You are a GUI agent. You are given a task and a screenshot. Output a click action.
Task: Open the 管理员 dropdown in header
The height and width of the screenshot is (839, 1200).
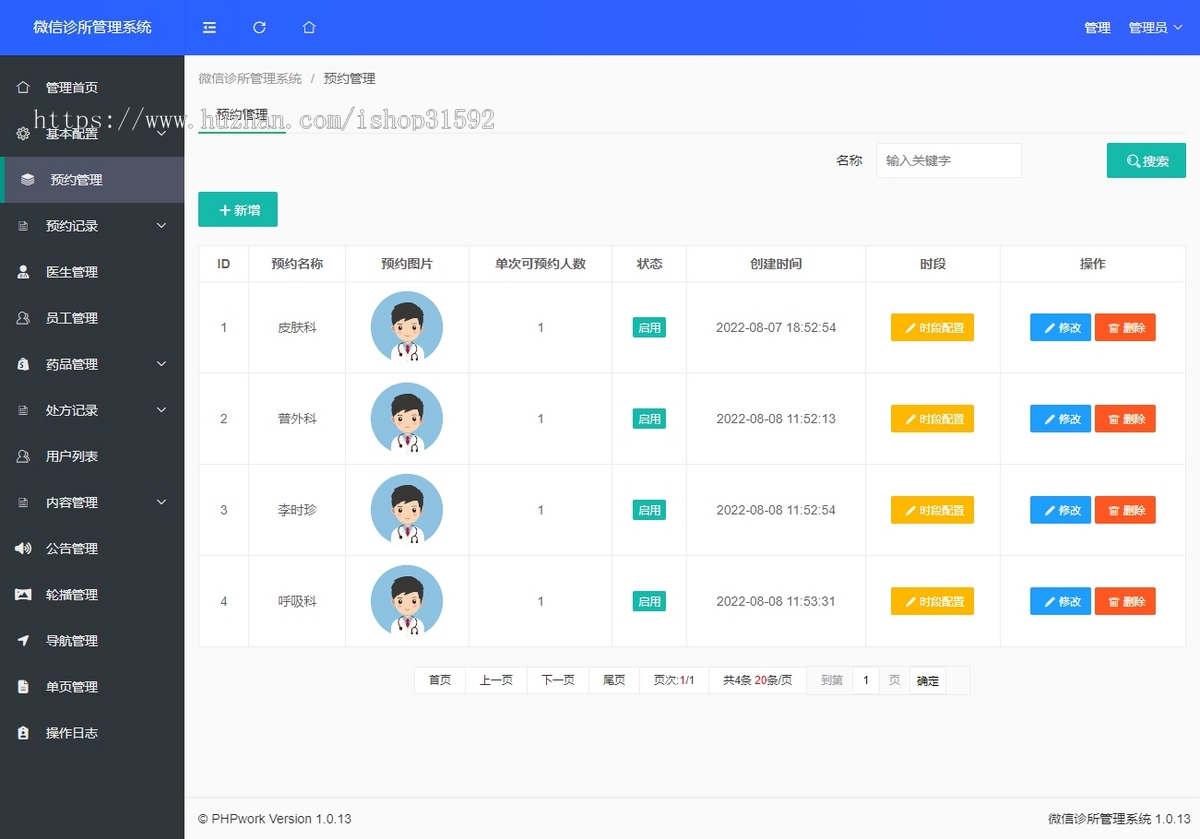coord(1156,28)
